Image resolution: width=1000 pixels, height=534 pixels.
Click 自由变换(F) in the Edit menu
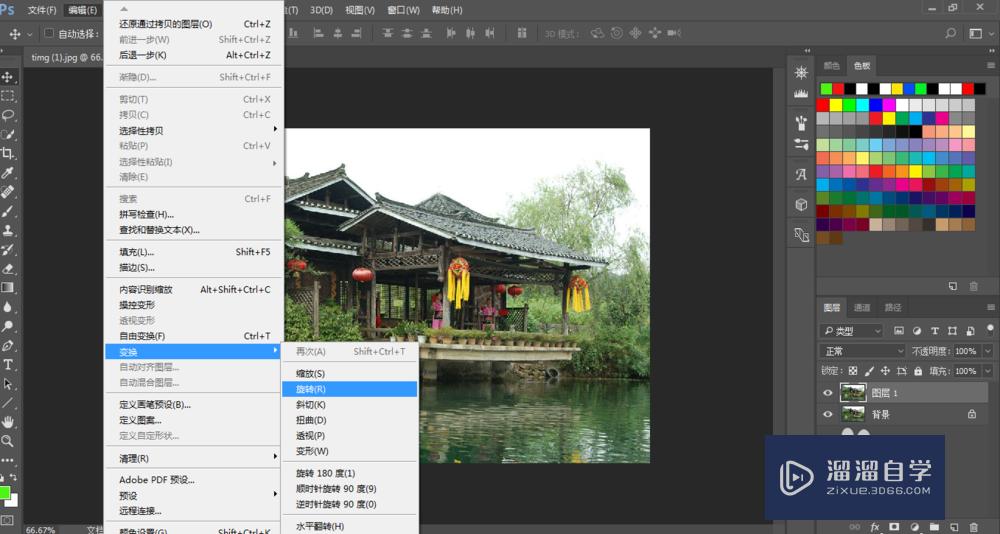point(142,336)
